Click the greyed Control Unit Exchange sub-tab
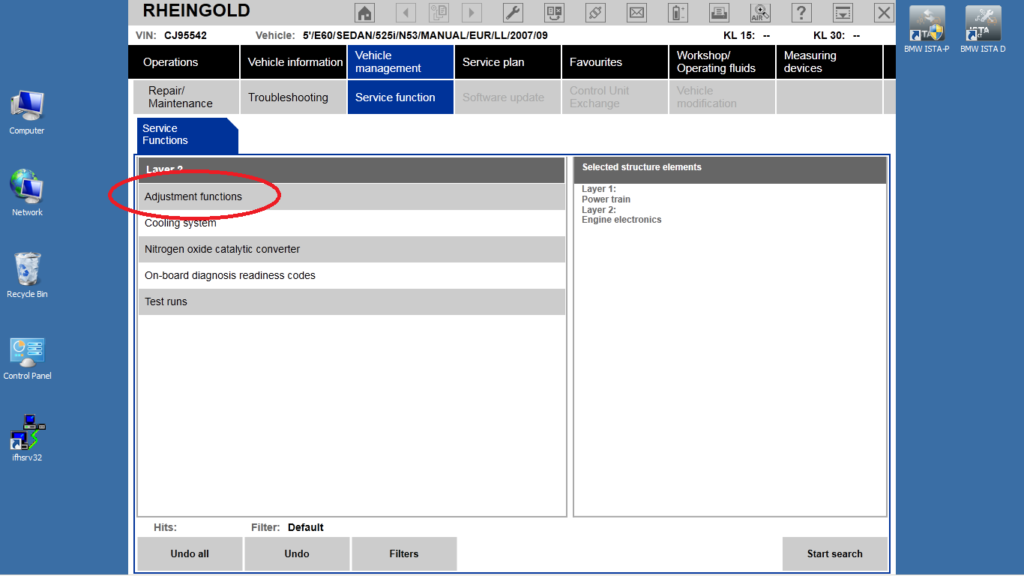Image resolution: width=1024 pixels, height=576 pixels. pyautogui.click(x=615, y=97)
